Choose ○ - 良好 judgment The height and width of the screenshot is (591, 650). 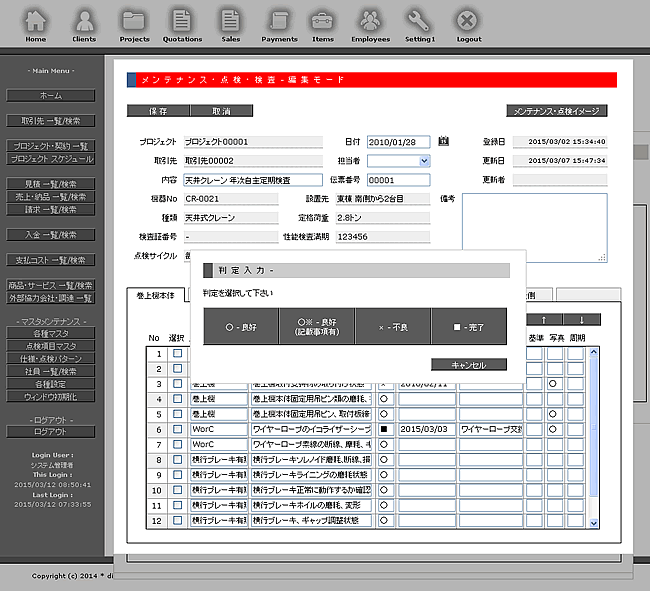coord(241,327)
